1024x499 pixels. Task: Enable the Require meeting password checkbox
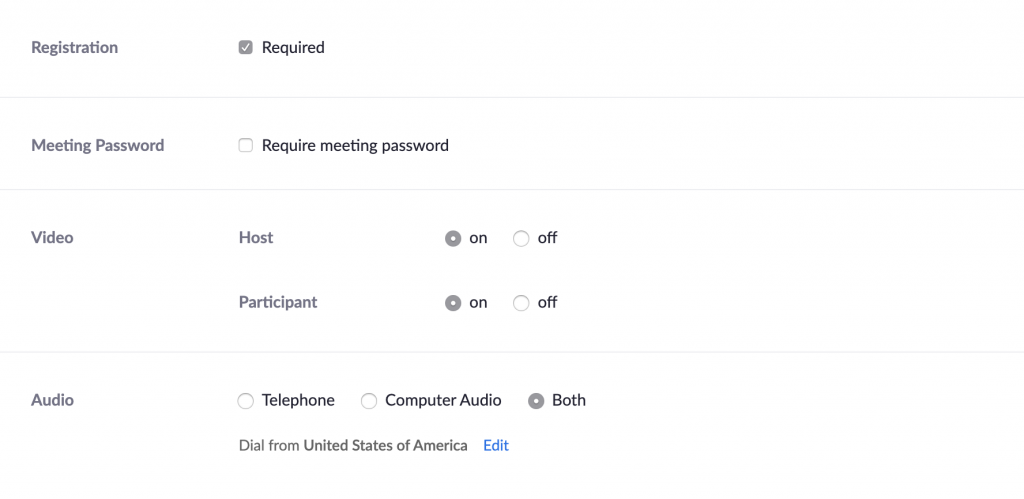tap(246, 145)
